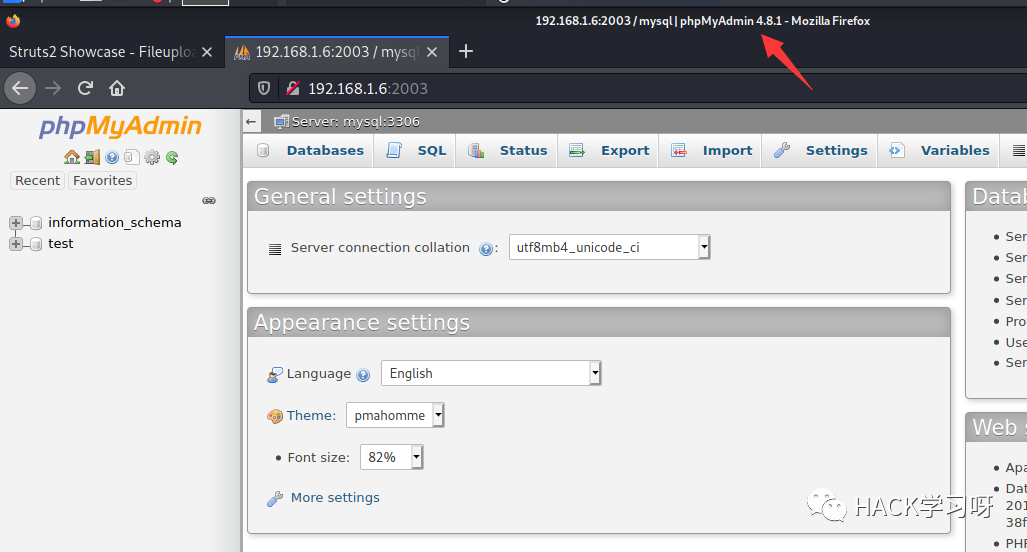Click the server icon in the breadcrumb
This screenshot has width=1027, height=552.
[282, 122]
